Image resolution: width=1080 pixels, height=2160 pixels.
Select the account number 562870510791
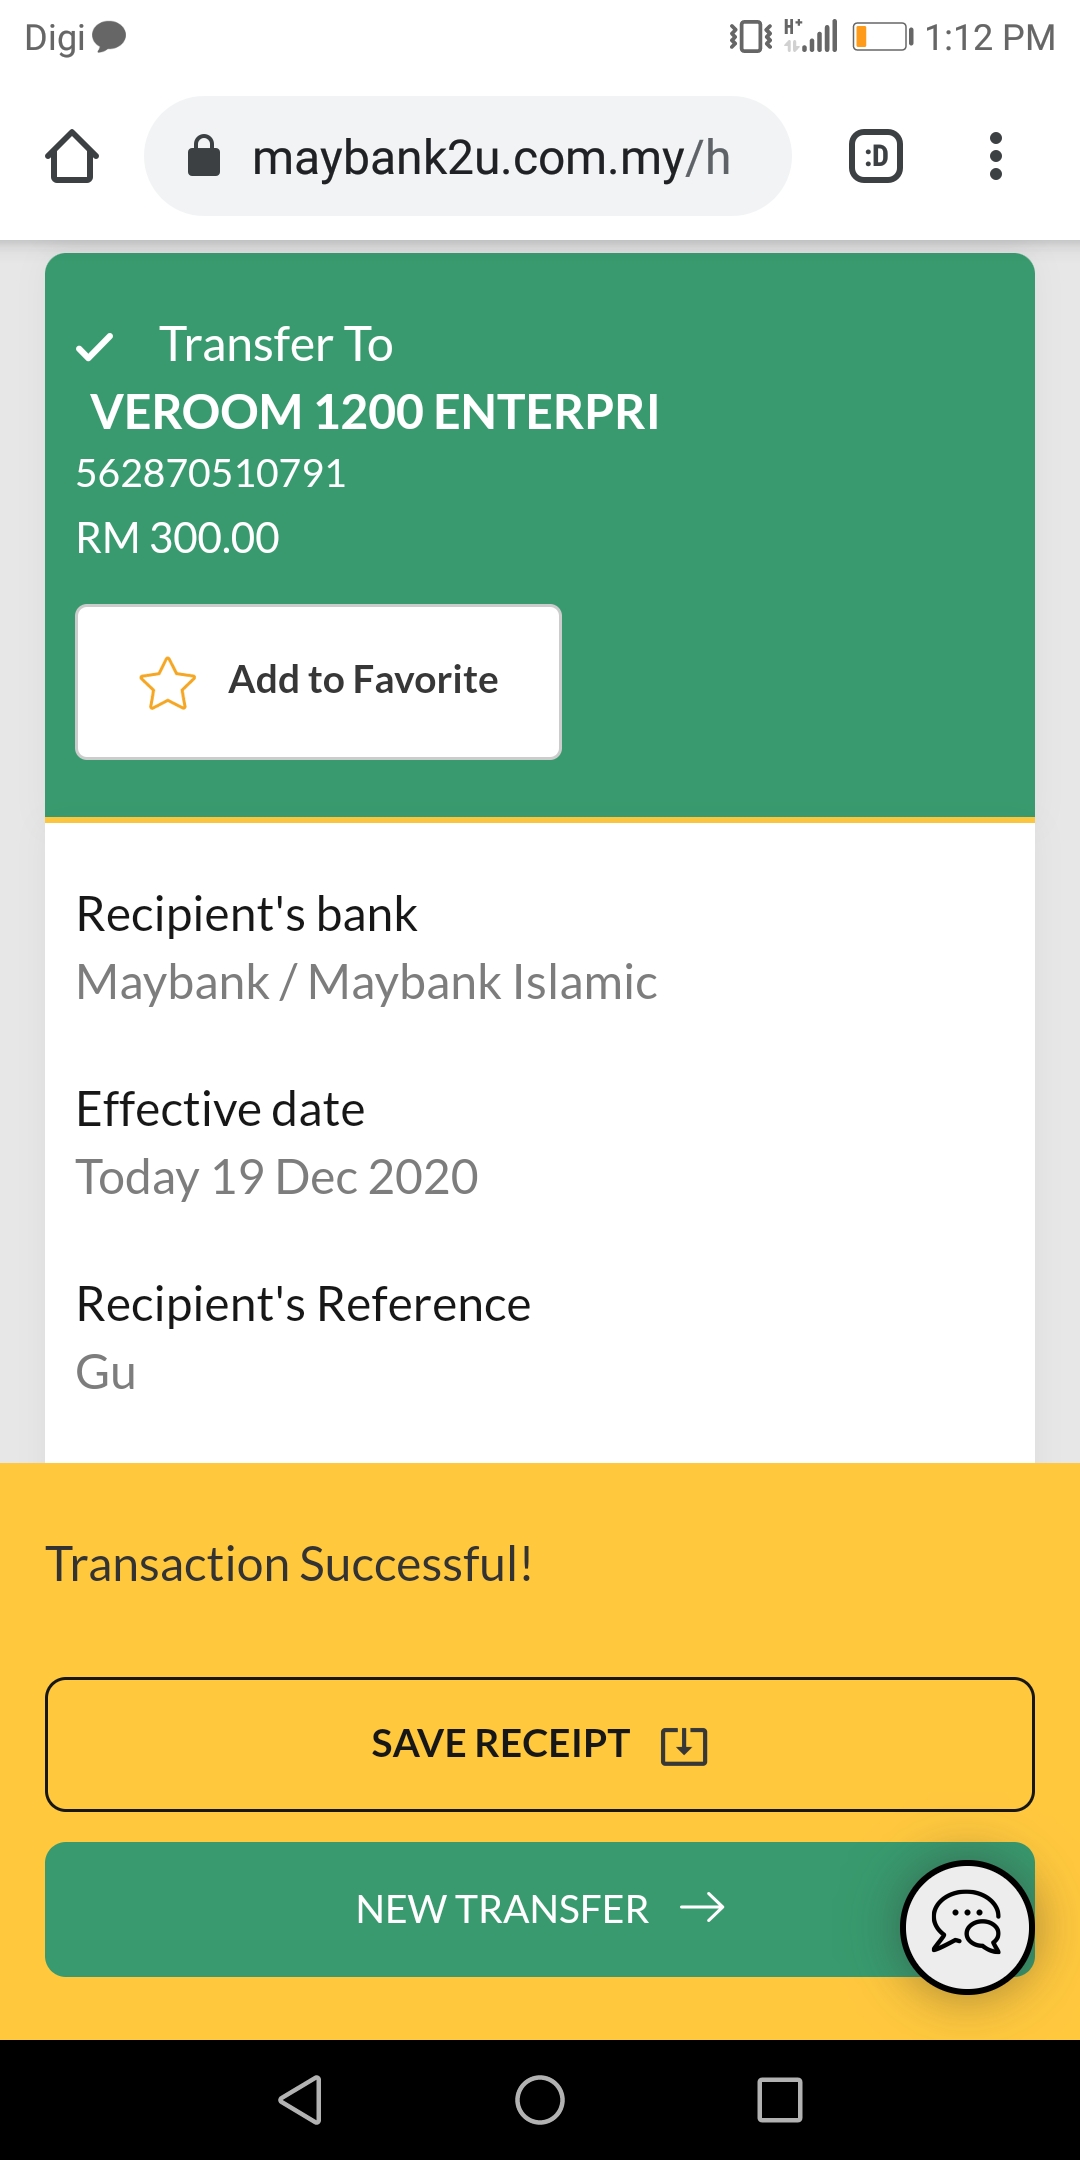tap(211, 474)
